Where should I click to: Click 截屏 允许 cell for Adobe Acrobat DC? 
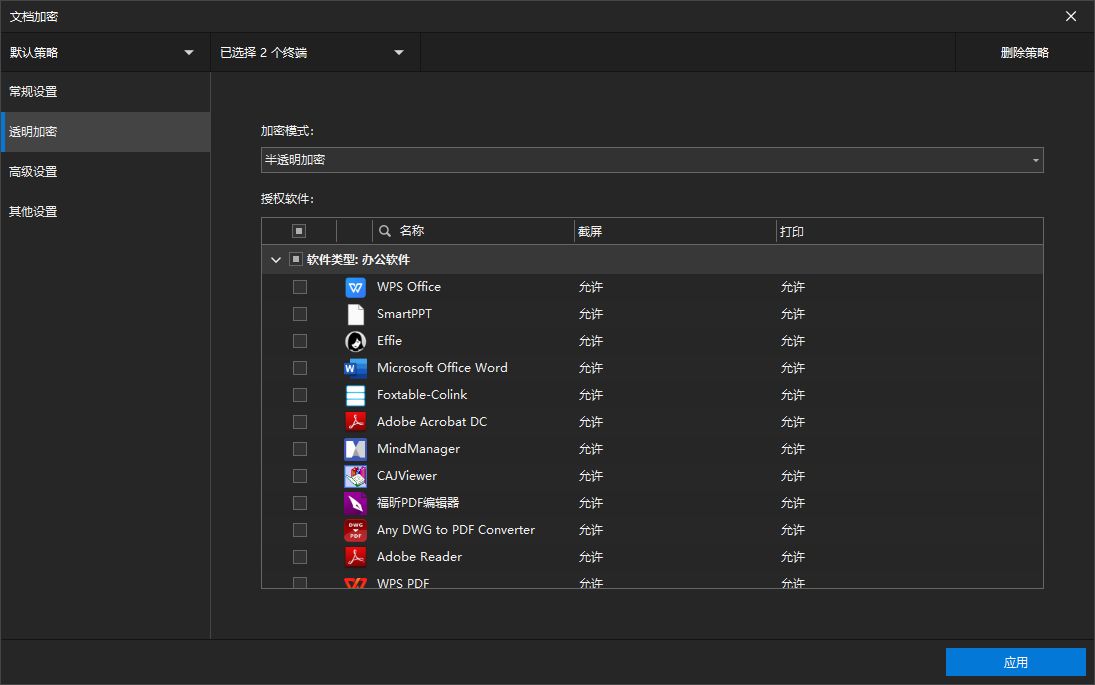click(x=591, y=422)
